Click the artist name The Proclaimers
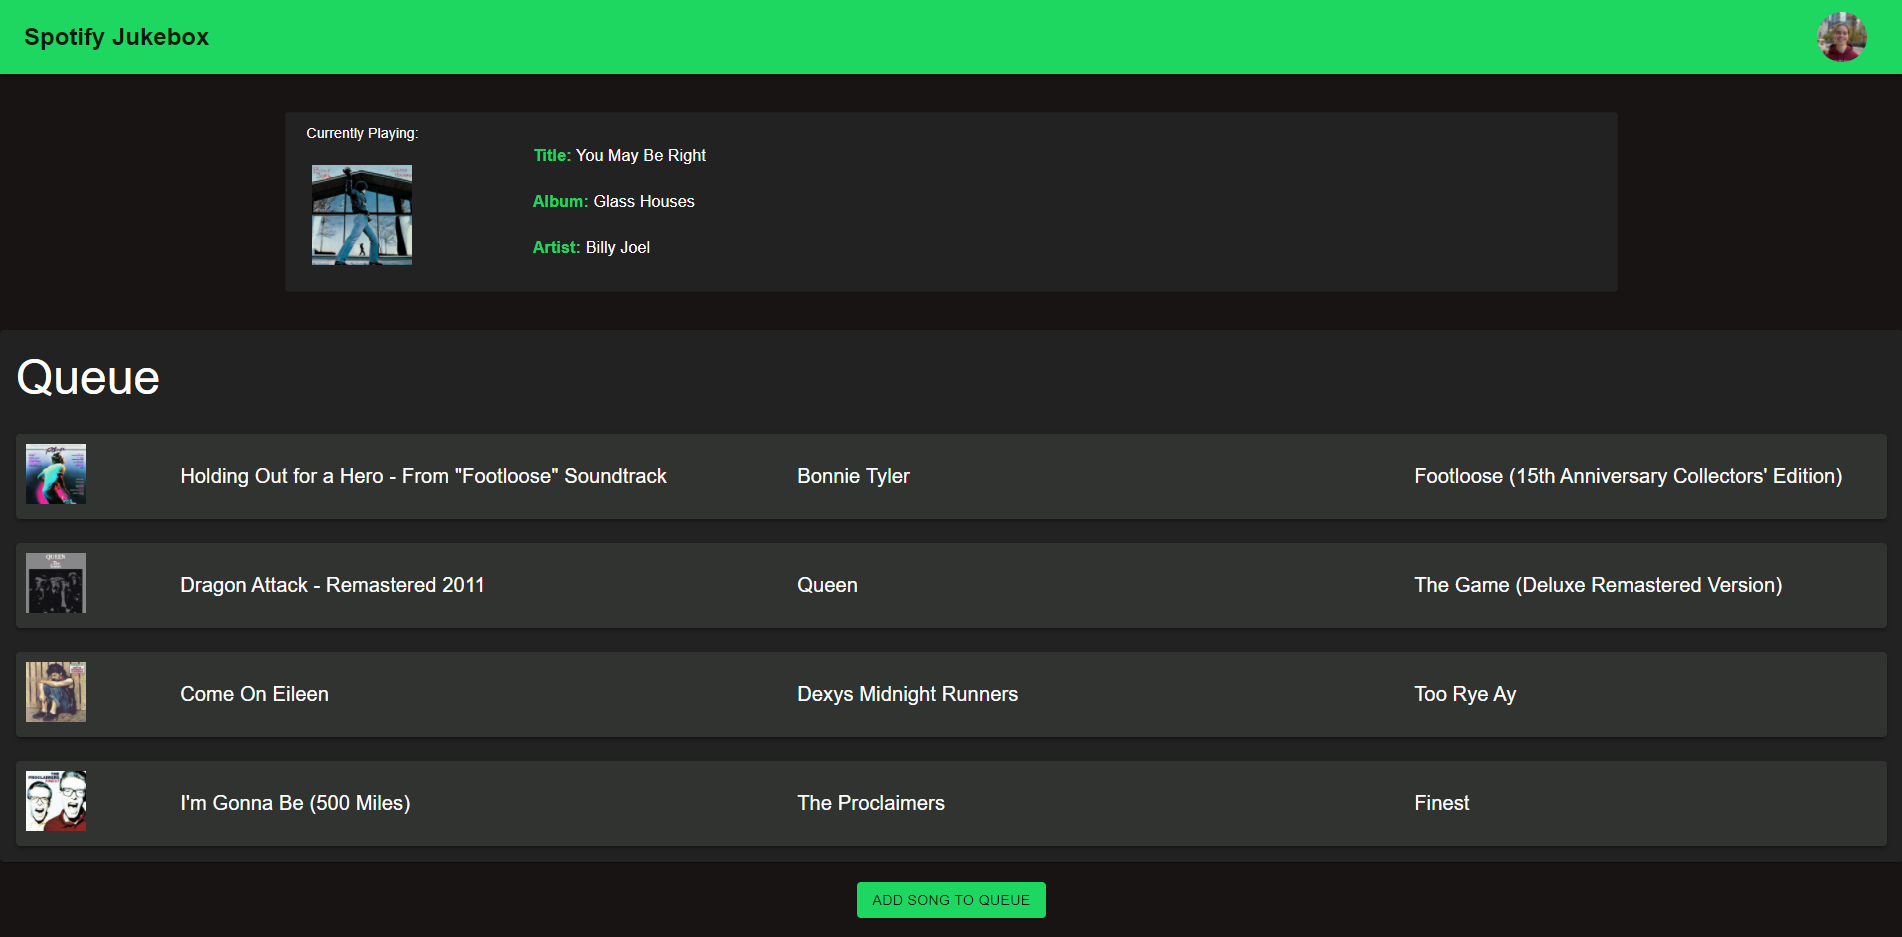 [x=870, y=803]
